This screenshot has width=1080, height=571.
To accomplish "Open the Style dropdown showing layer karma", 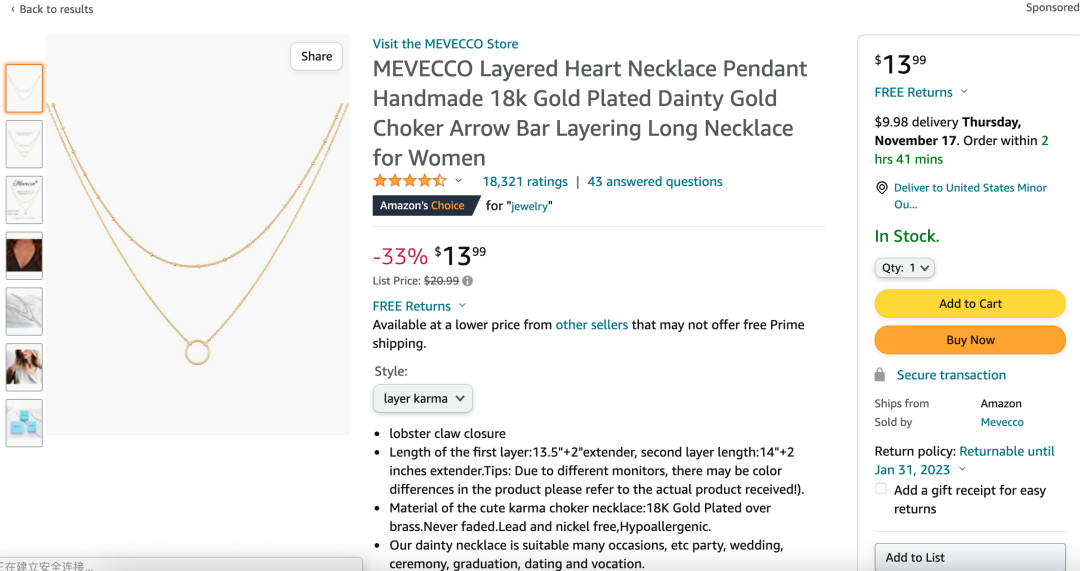I will point(423,399).
